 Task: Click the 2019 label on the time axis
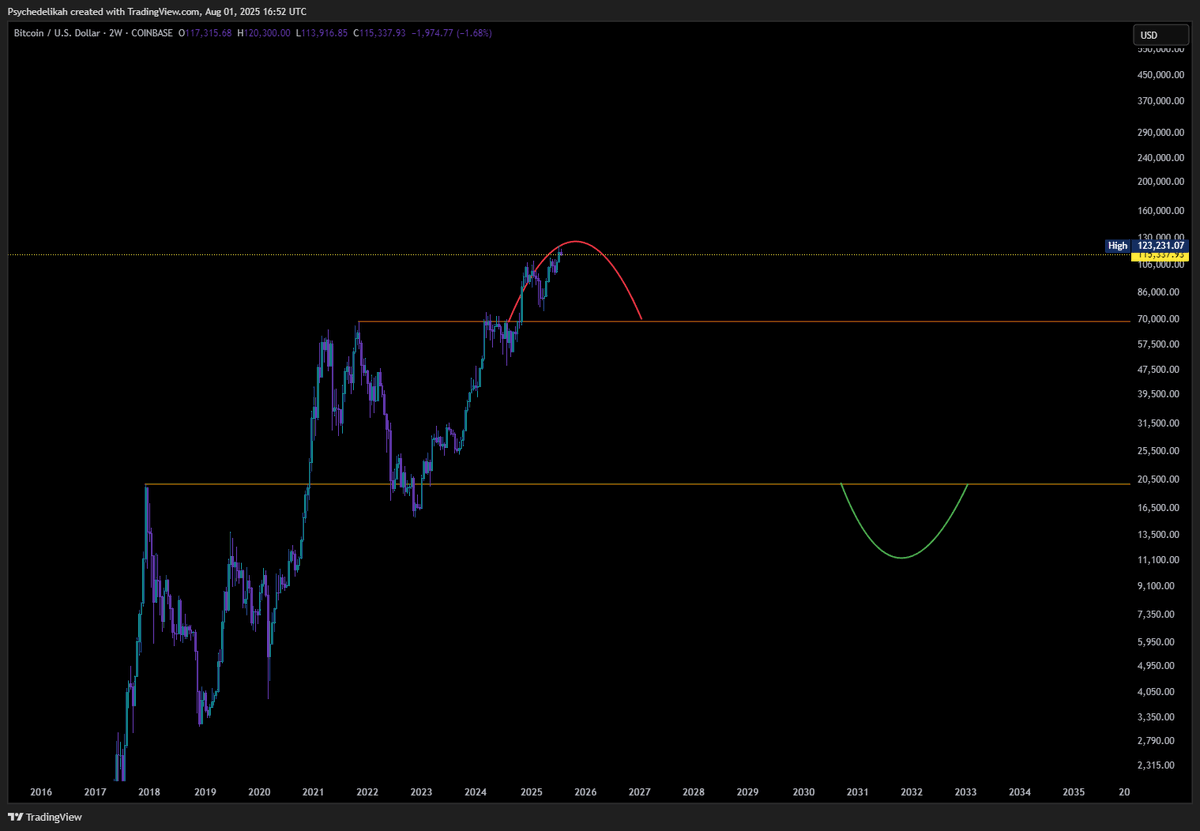[x=204, y=792]
